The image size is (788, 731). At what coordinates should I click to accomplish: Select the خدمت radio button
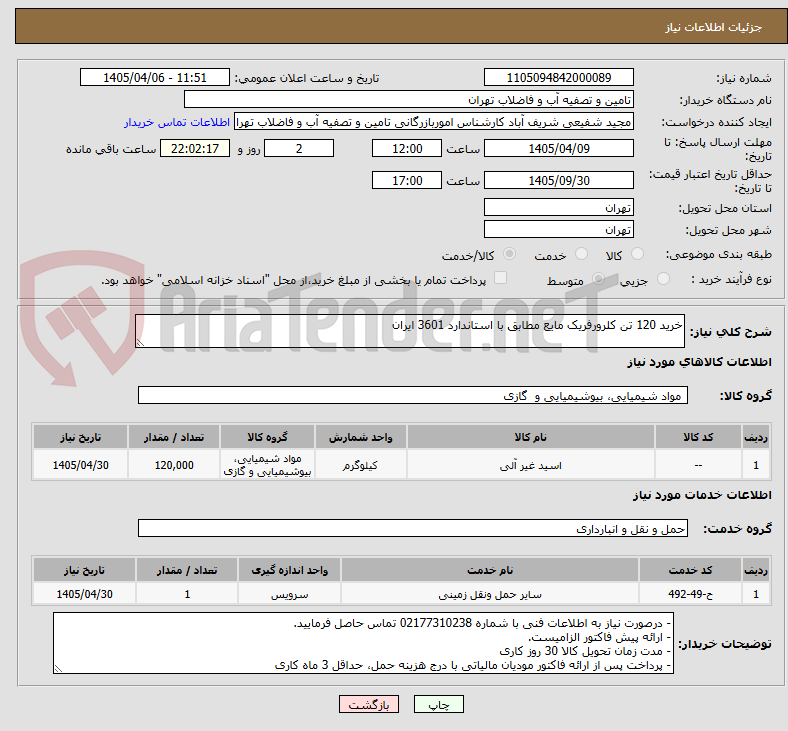(x=581, y=254)
